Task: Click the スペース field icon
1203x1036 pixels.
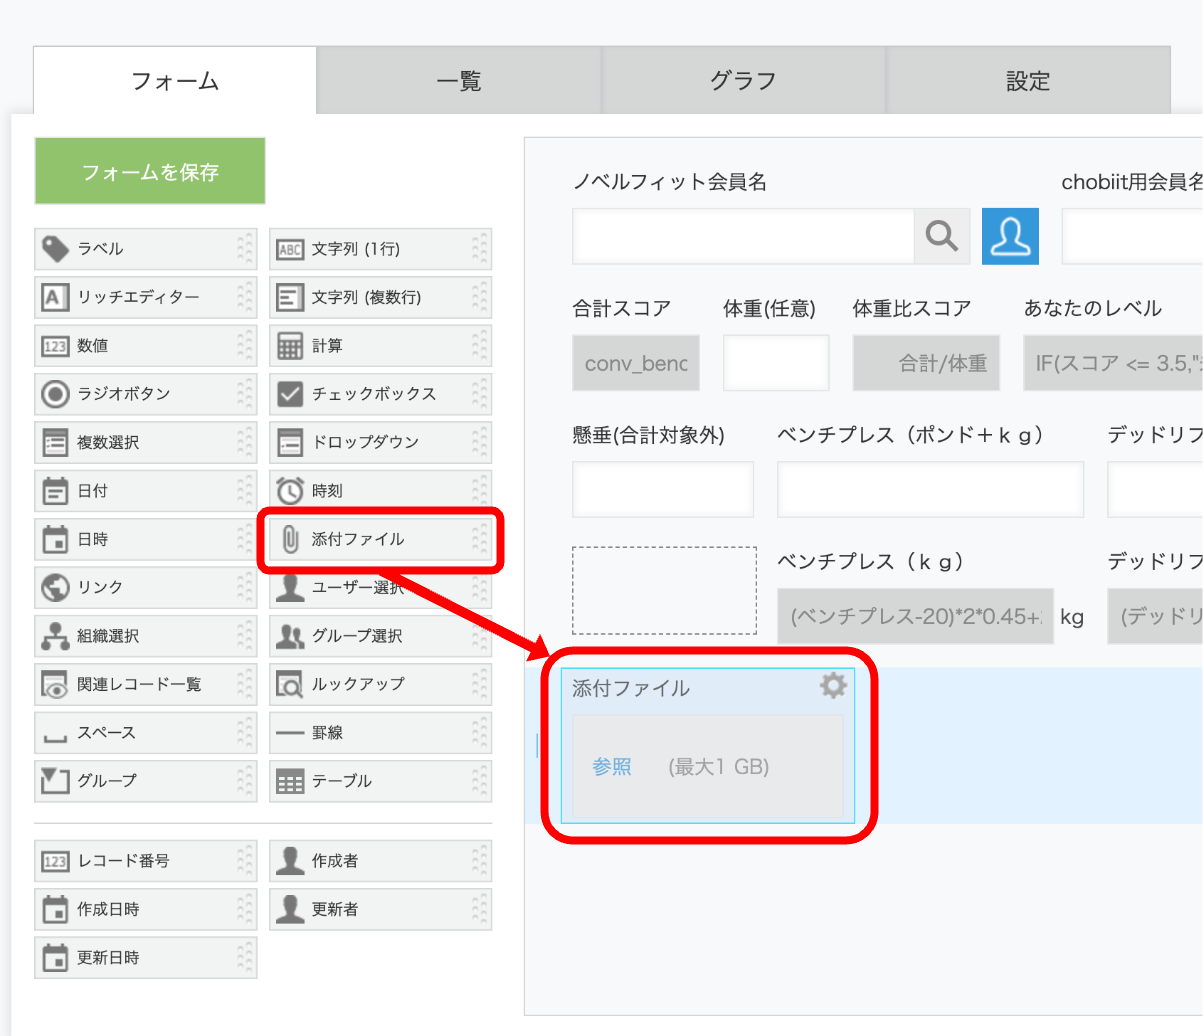Action: coord(55,738)
